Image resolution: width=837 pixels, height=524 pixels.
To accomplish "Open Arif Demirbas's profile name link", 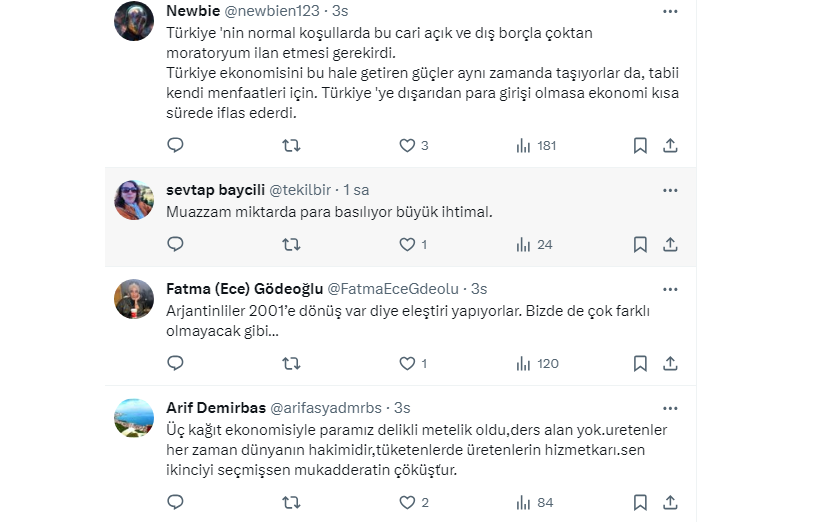I will point(216,408).
